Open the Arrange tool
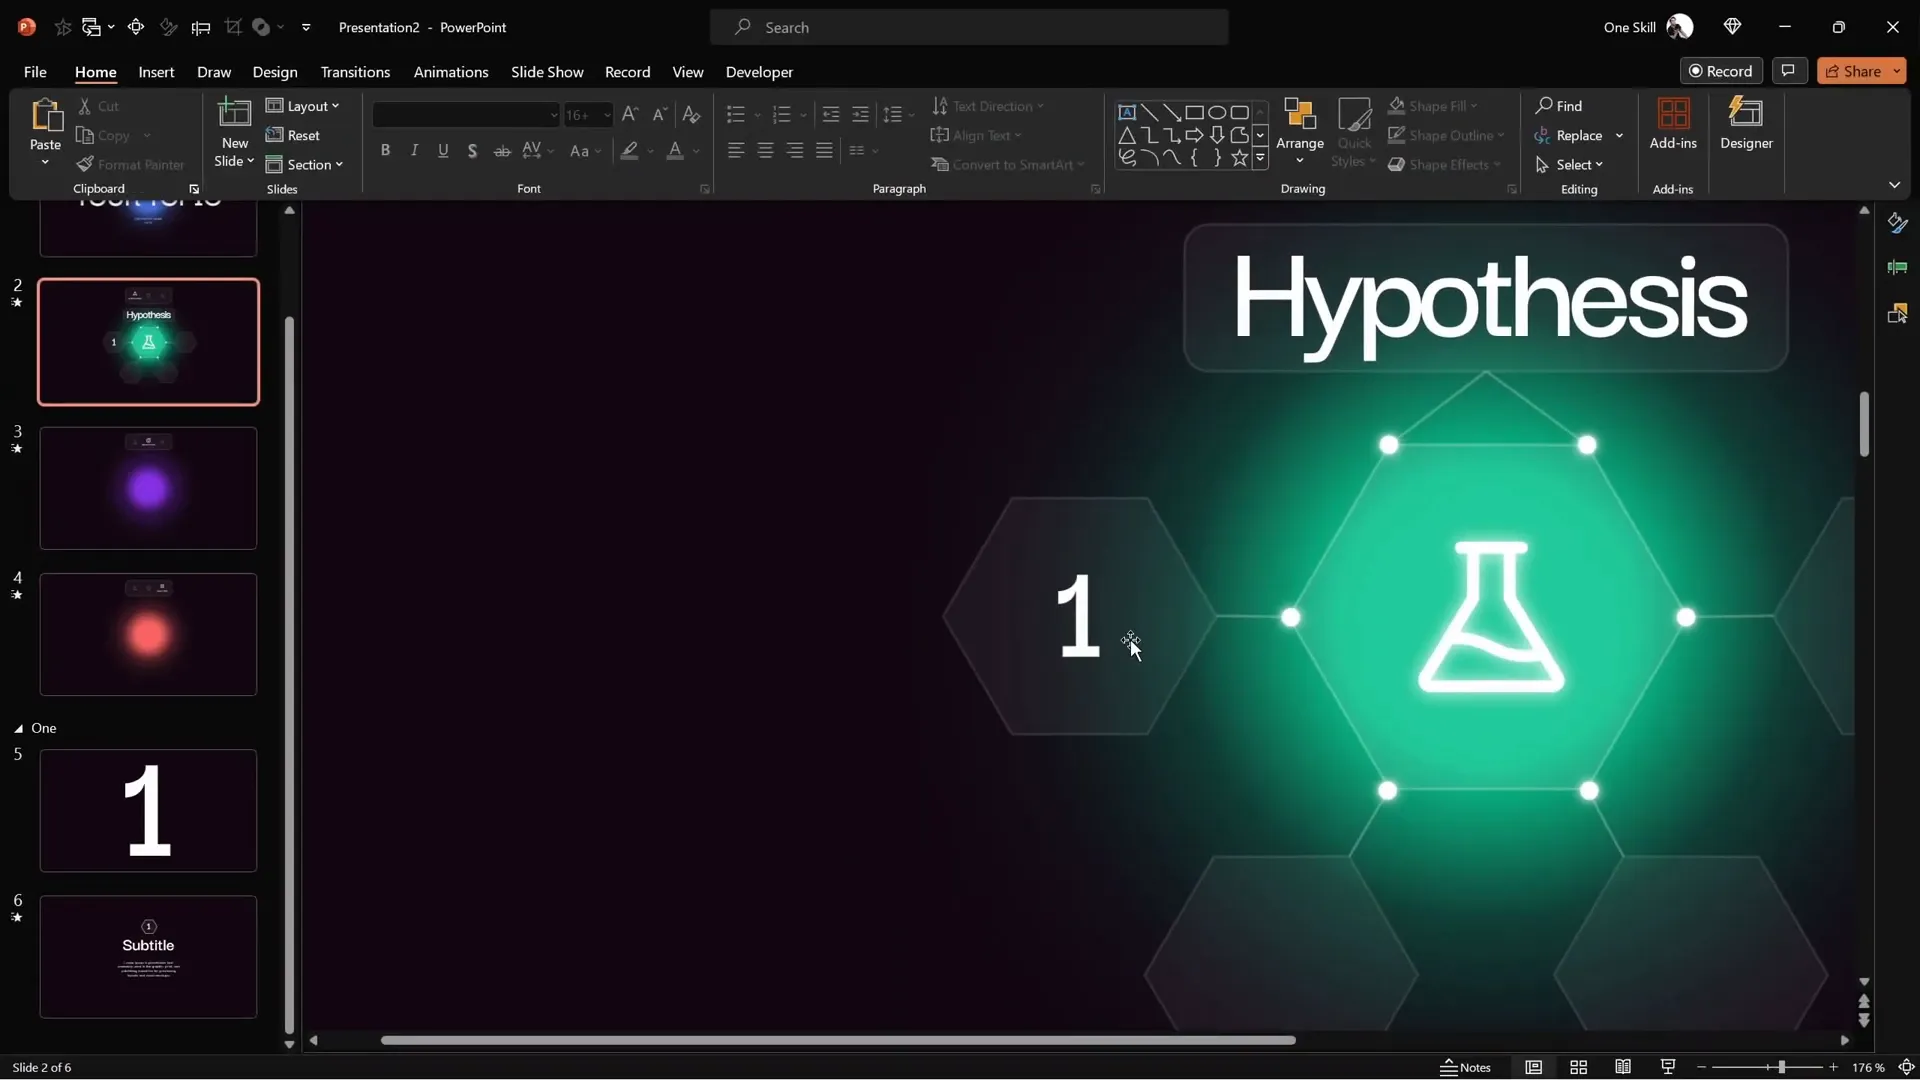 1300,131
